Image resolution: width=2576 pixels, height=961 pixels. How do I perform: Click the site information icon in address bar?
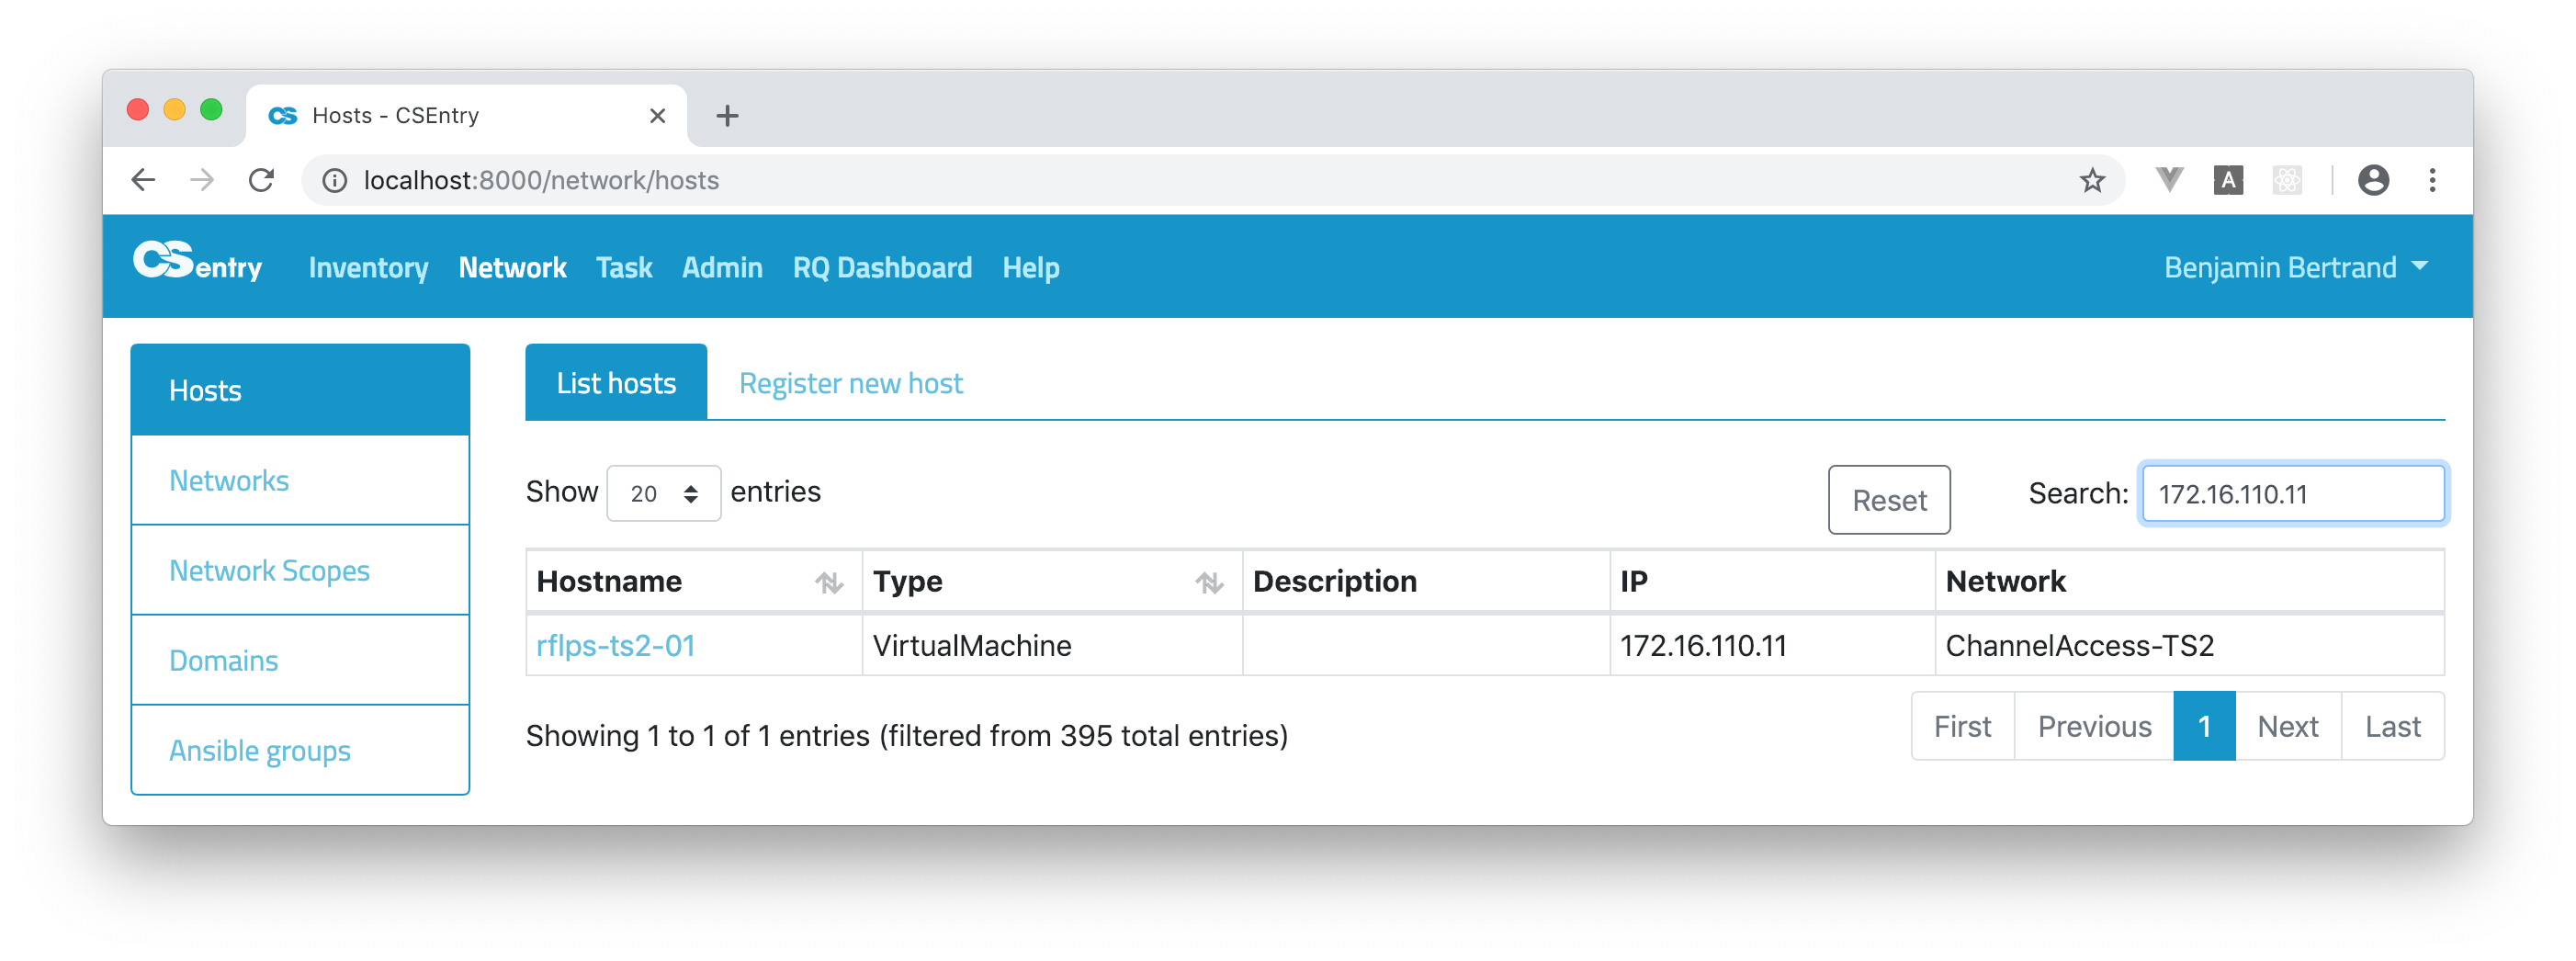click(x=334, y=180)
